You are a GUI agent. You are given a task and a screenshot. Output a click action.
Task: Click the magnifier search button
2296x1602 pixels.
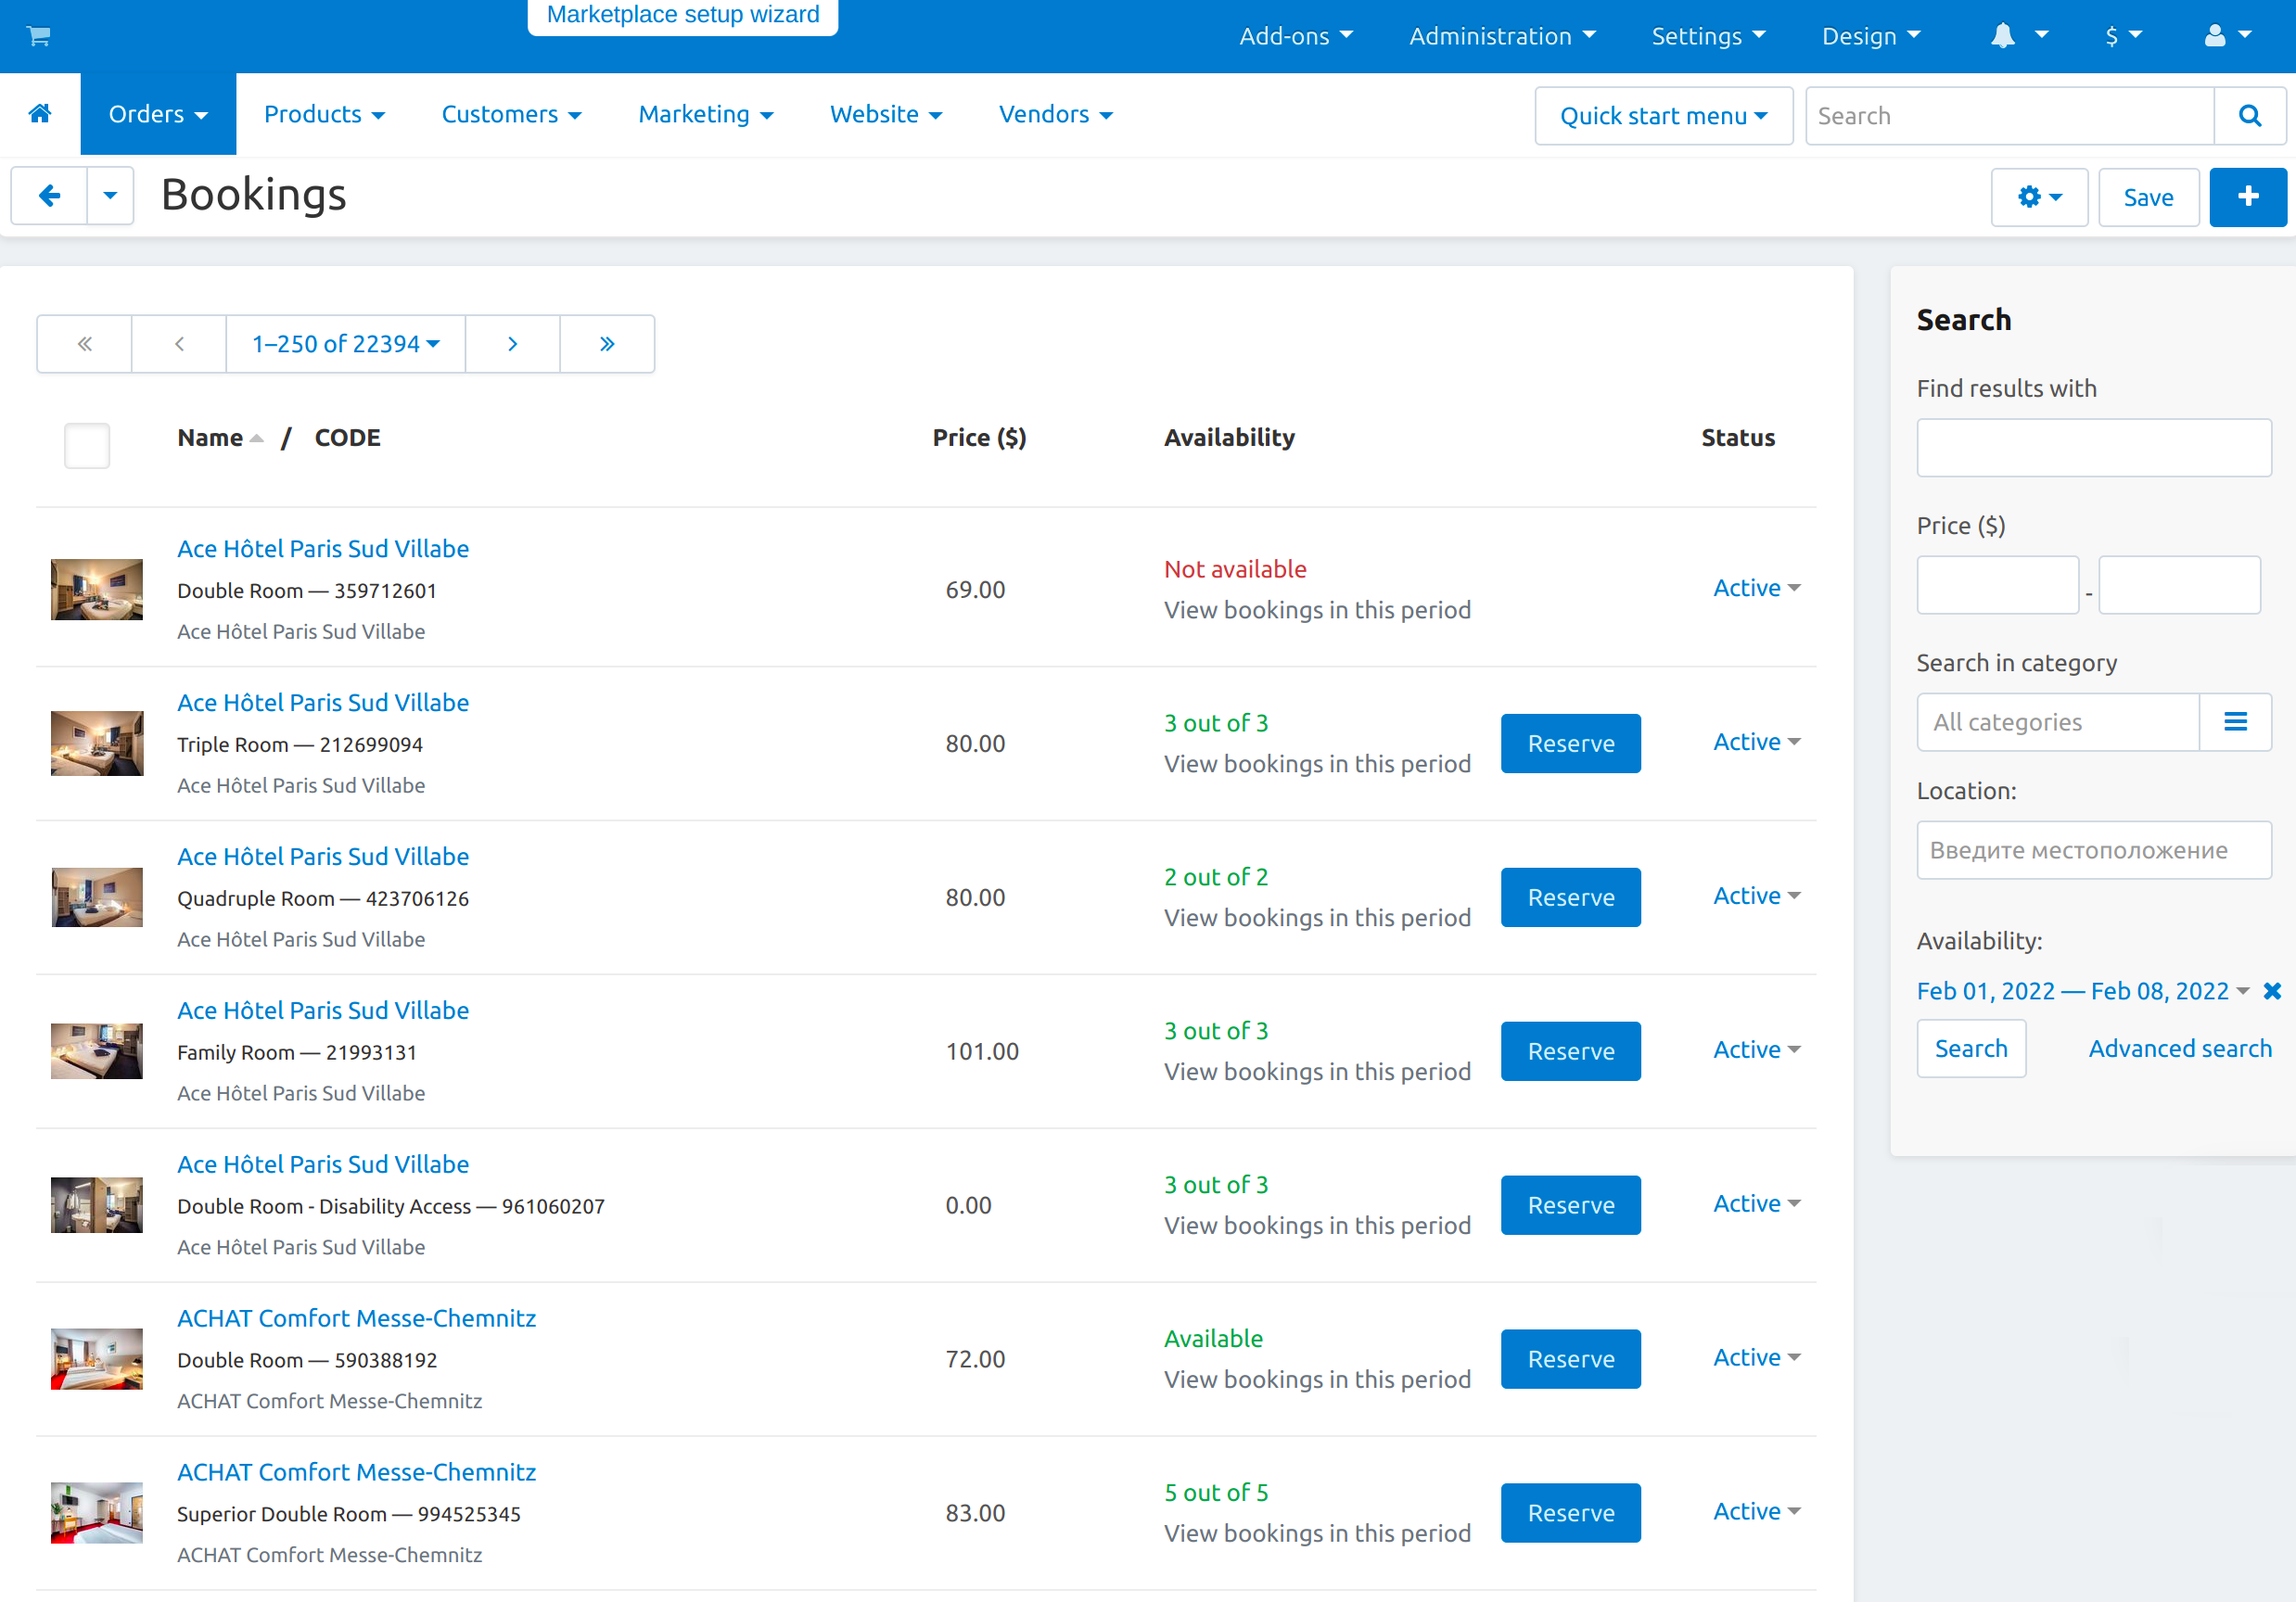(x=2250, y=116)
